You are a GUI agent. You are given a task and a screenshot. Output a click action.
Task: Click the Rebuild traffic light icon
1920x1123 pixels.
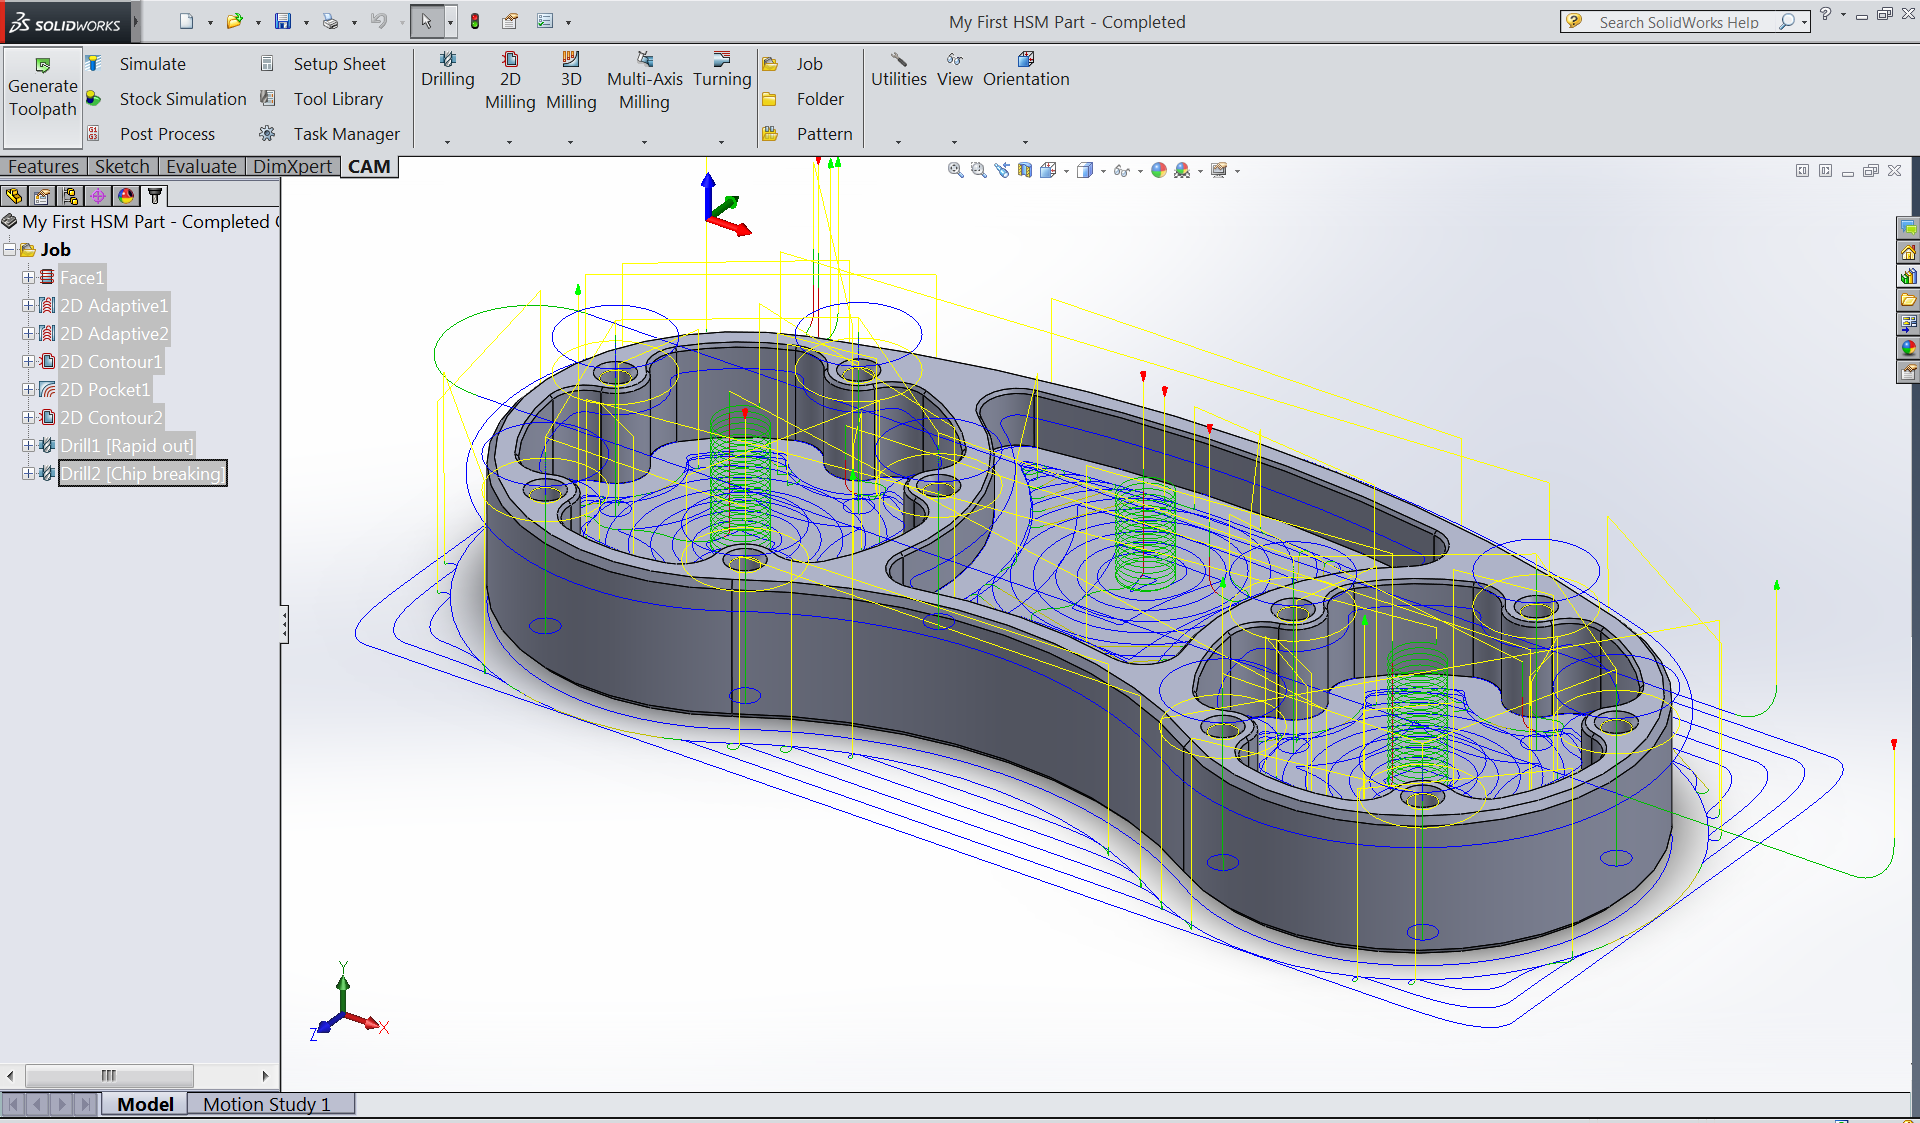(x=475, y=21)
